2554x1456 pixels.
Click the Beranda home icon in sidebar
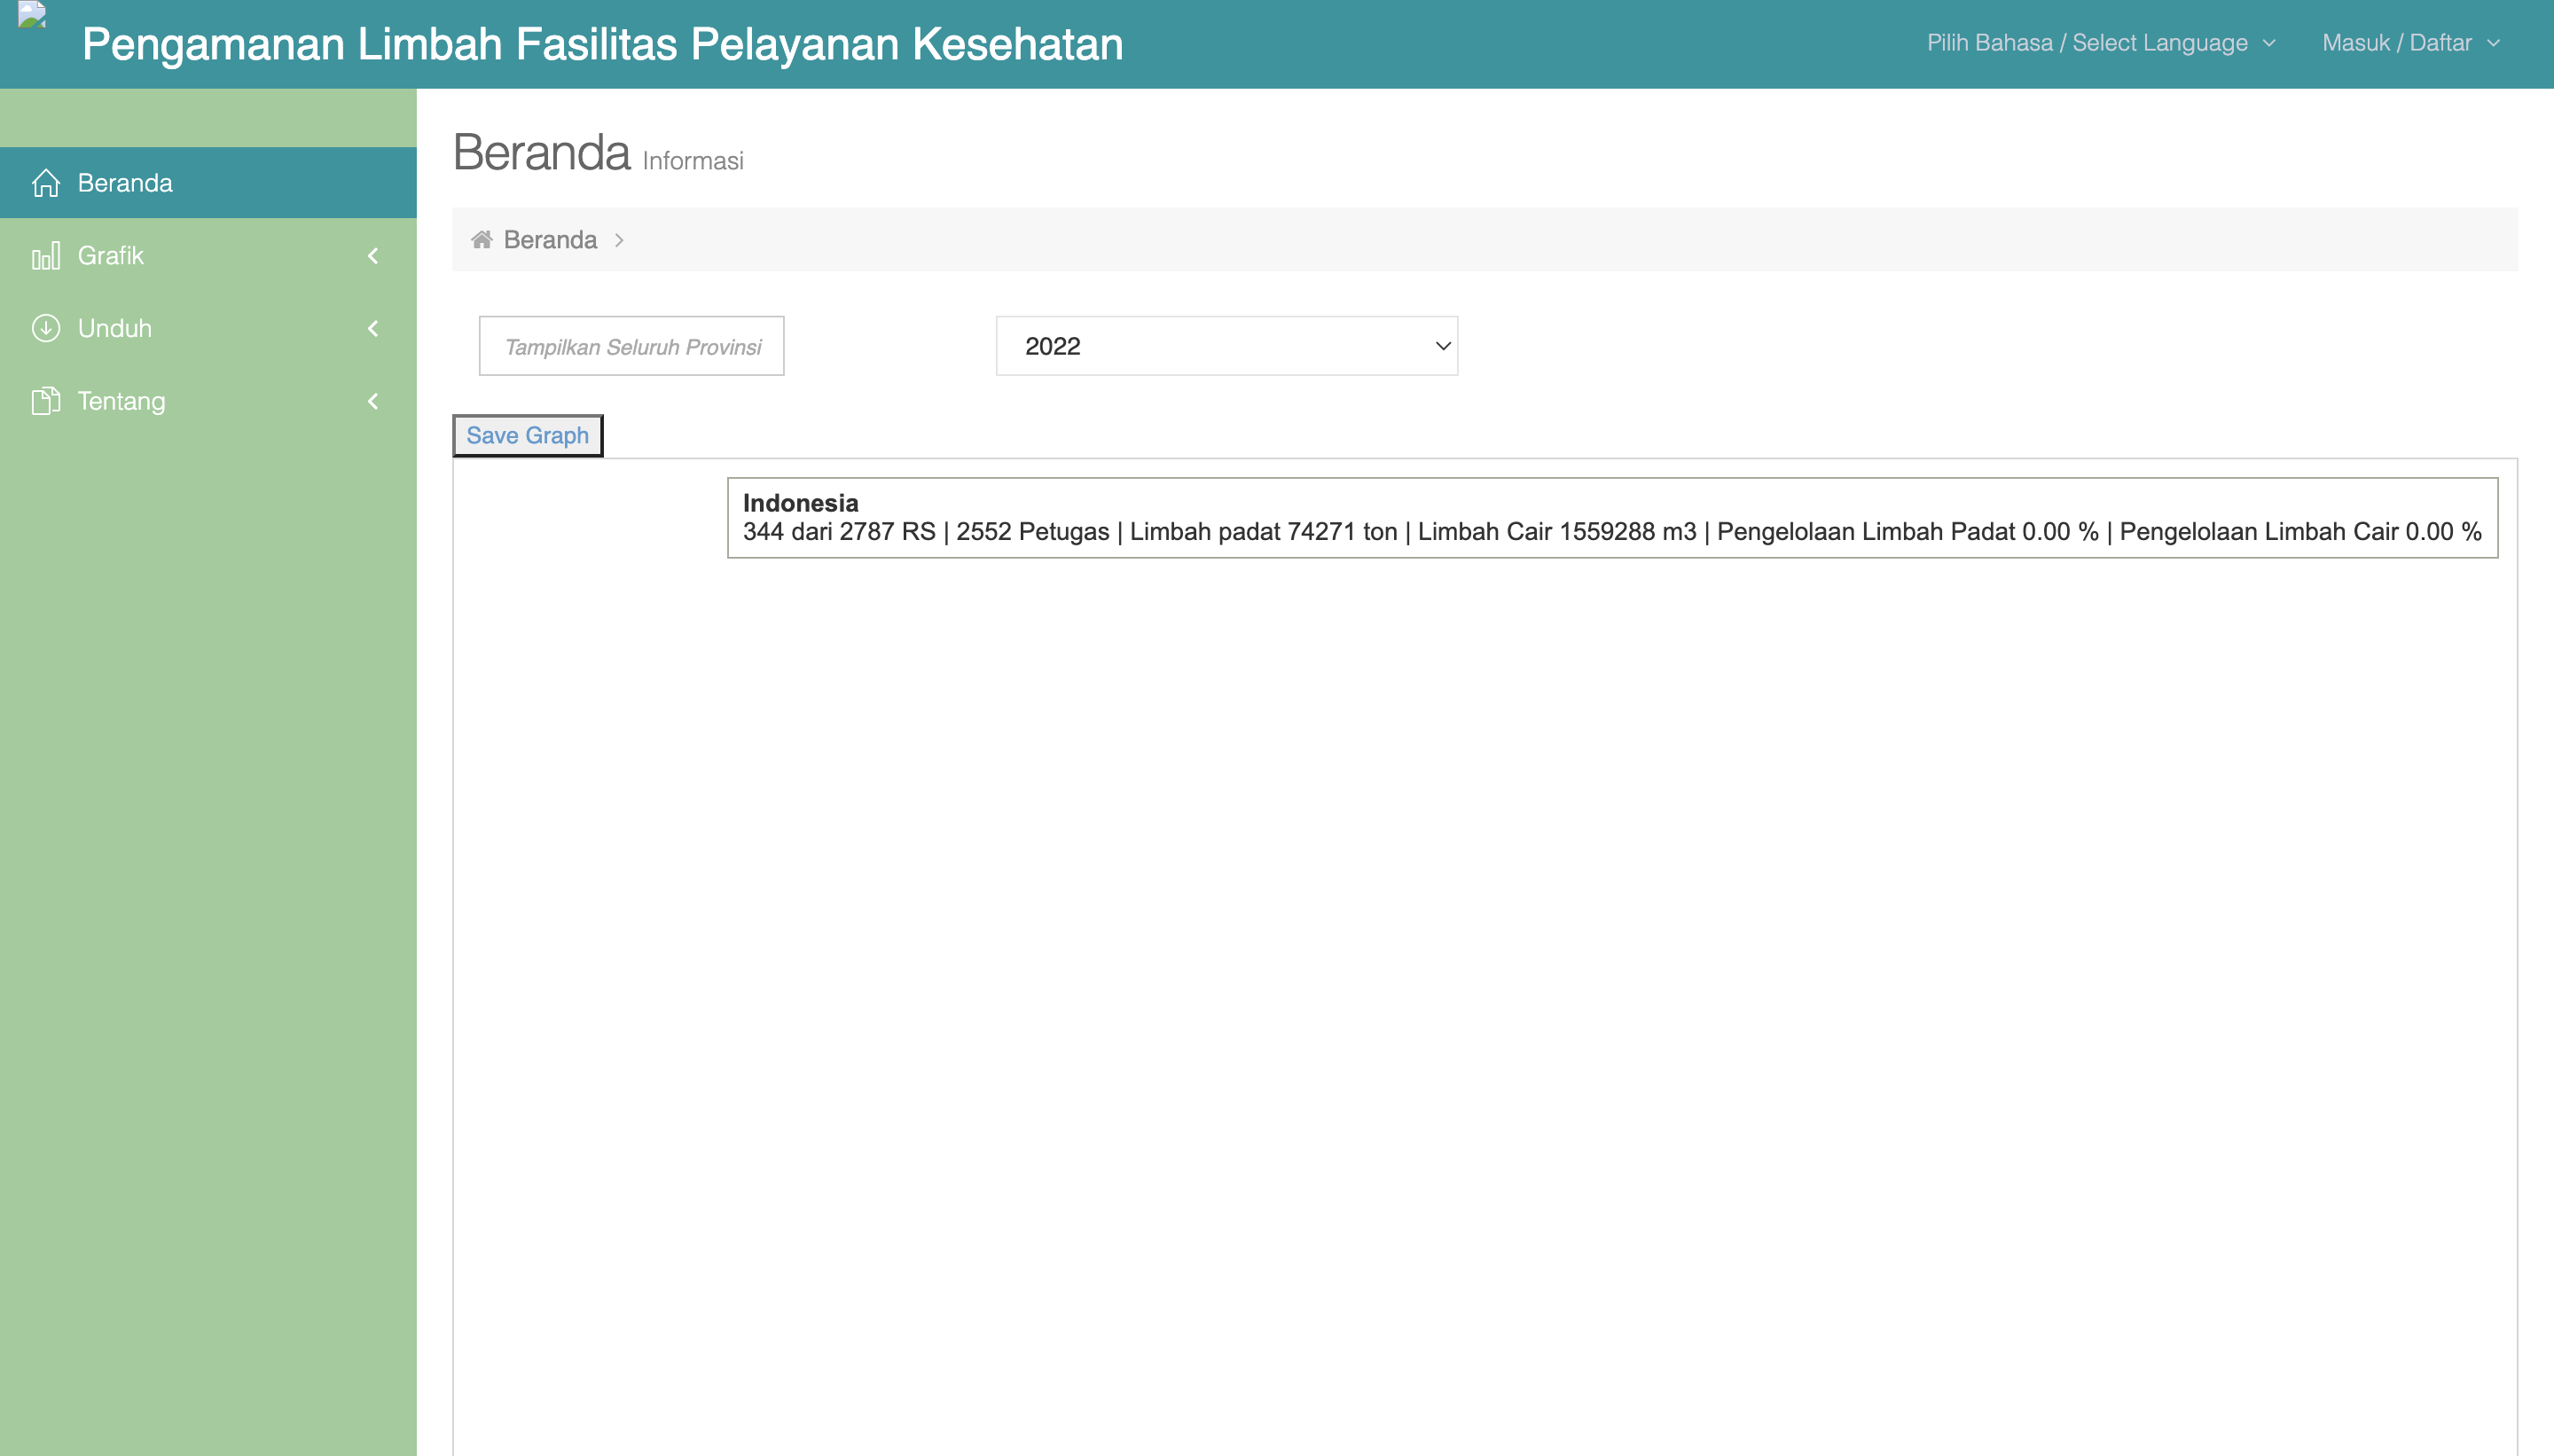click(x=46, y=183)
